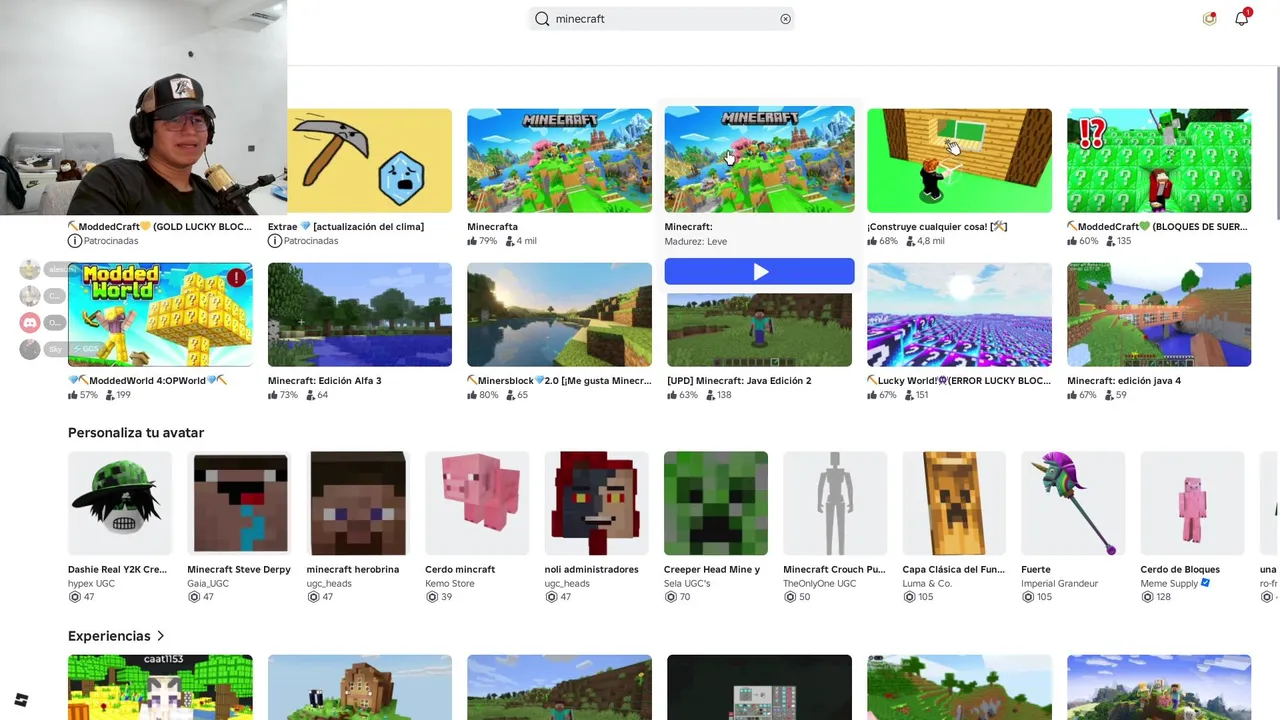Open the notifications bell

(1241, 18)
